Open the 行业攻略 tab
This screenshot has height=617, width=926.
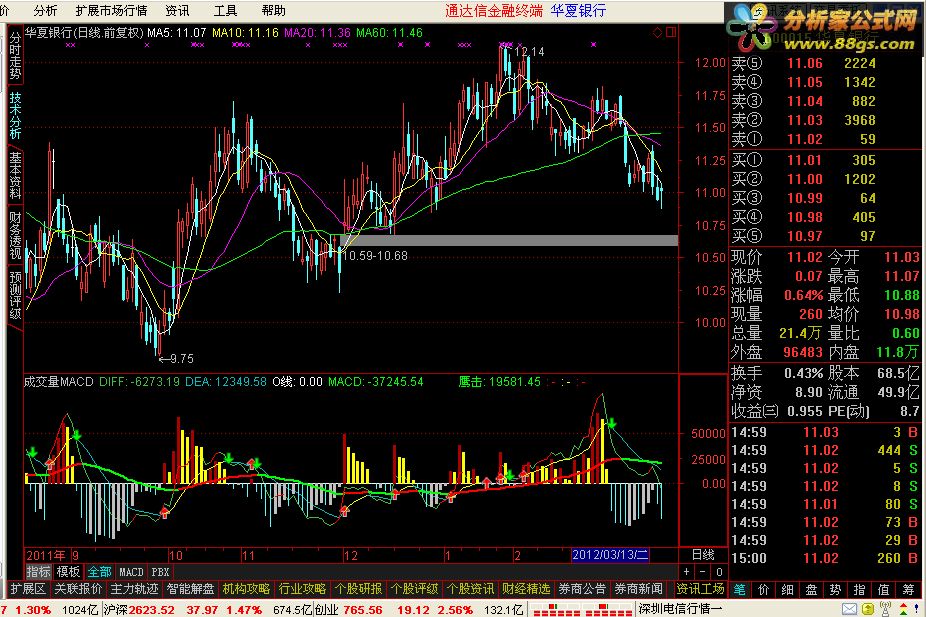[x=302, y=589]
